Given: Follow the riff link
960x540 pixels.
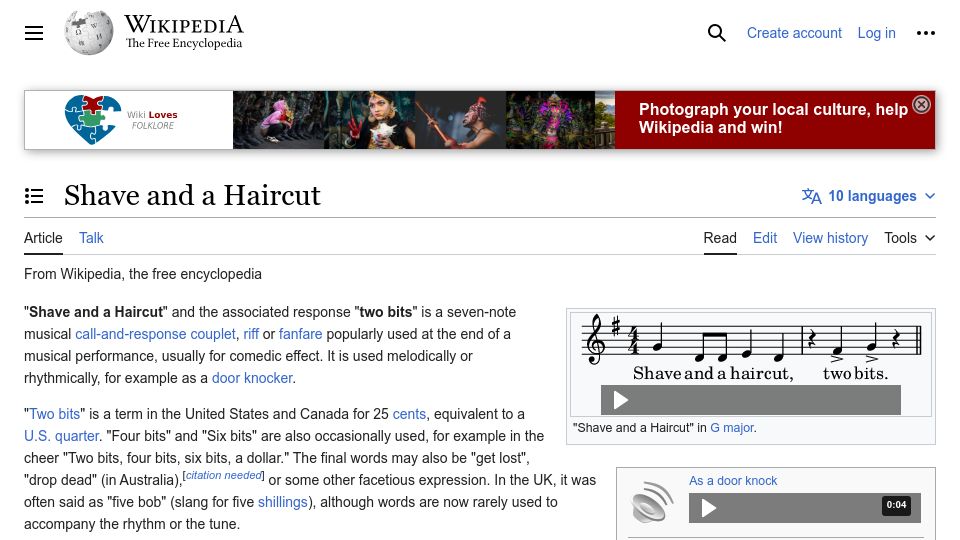Looking at the screenshot, I should click(x=251, y=334).
